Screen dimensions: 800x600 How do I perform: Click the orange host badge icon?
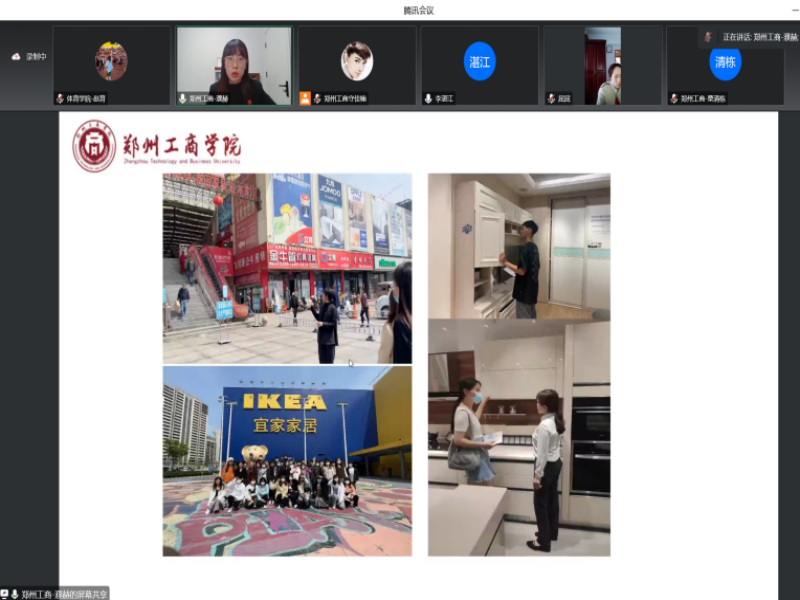(x=305, y=98)
